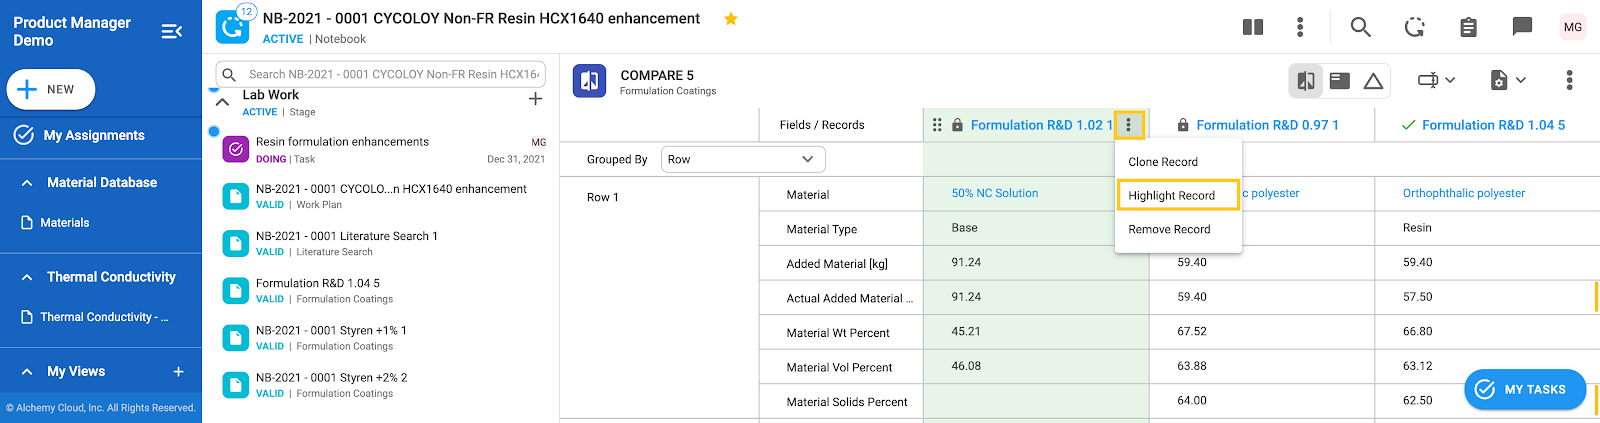Click the 66.80 value cell

pos(1417,331)
